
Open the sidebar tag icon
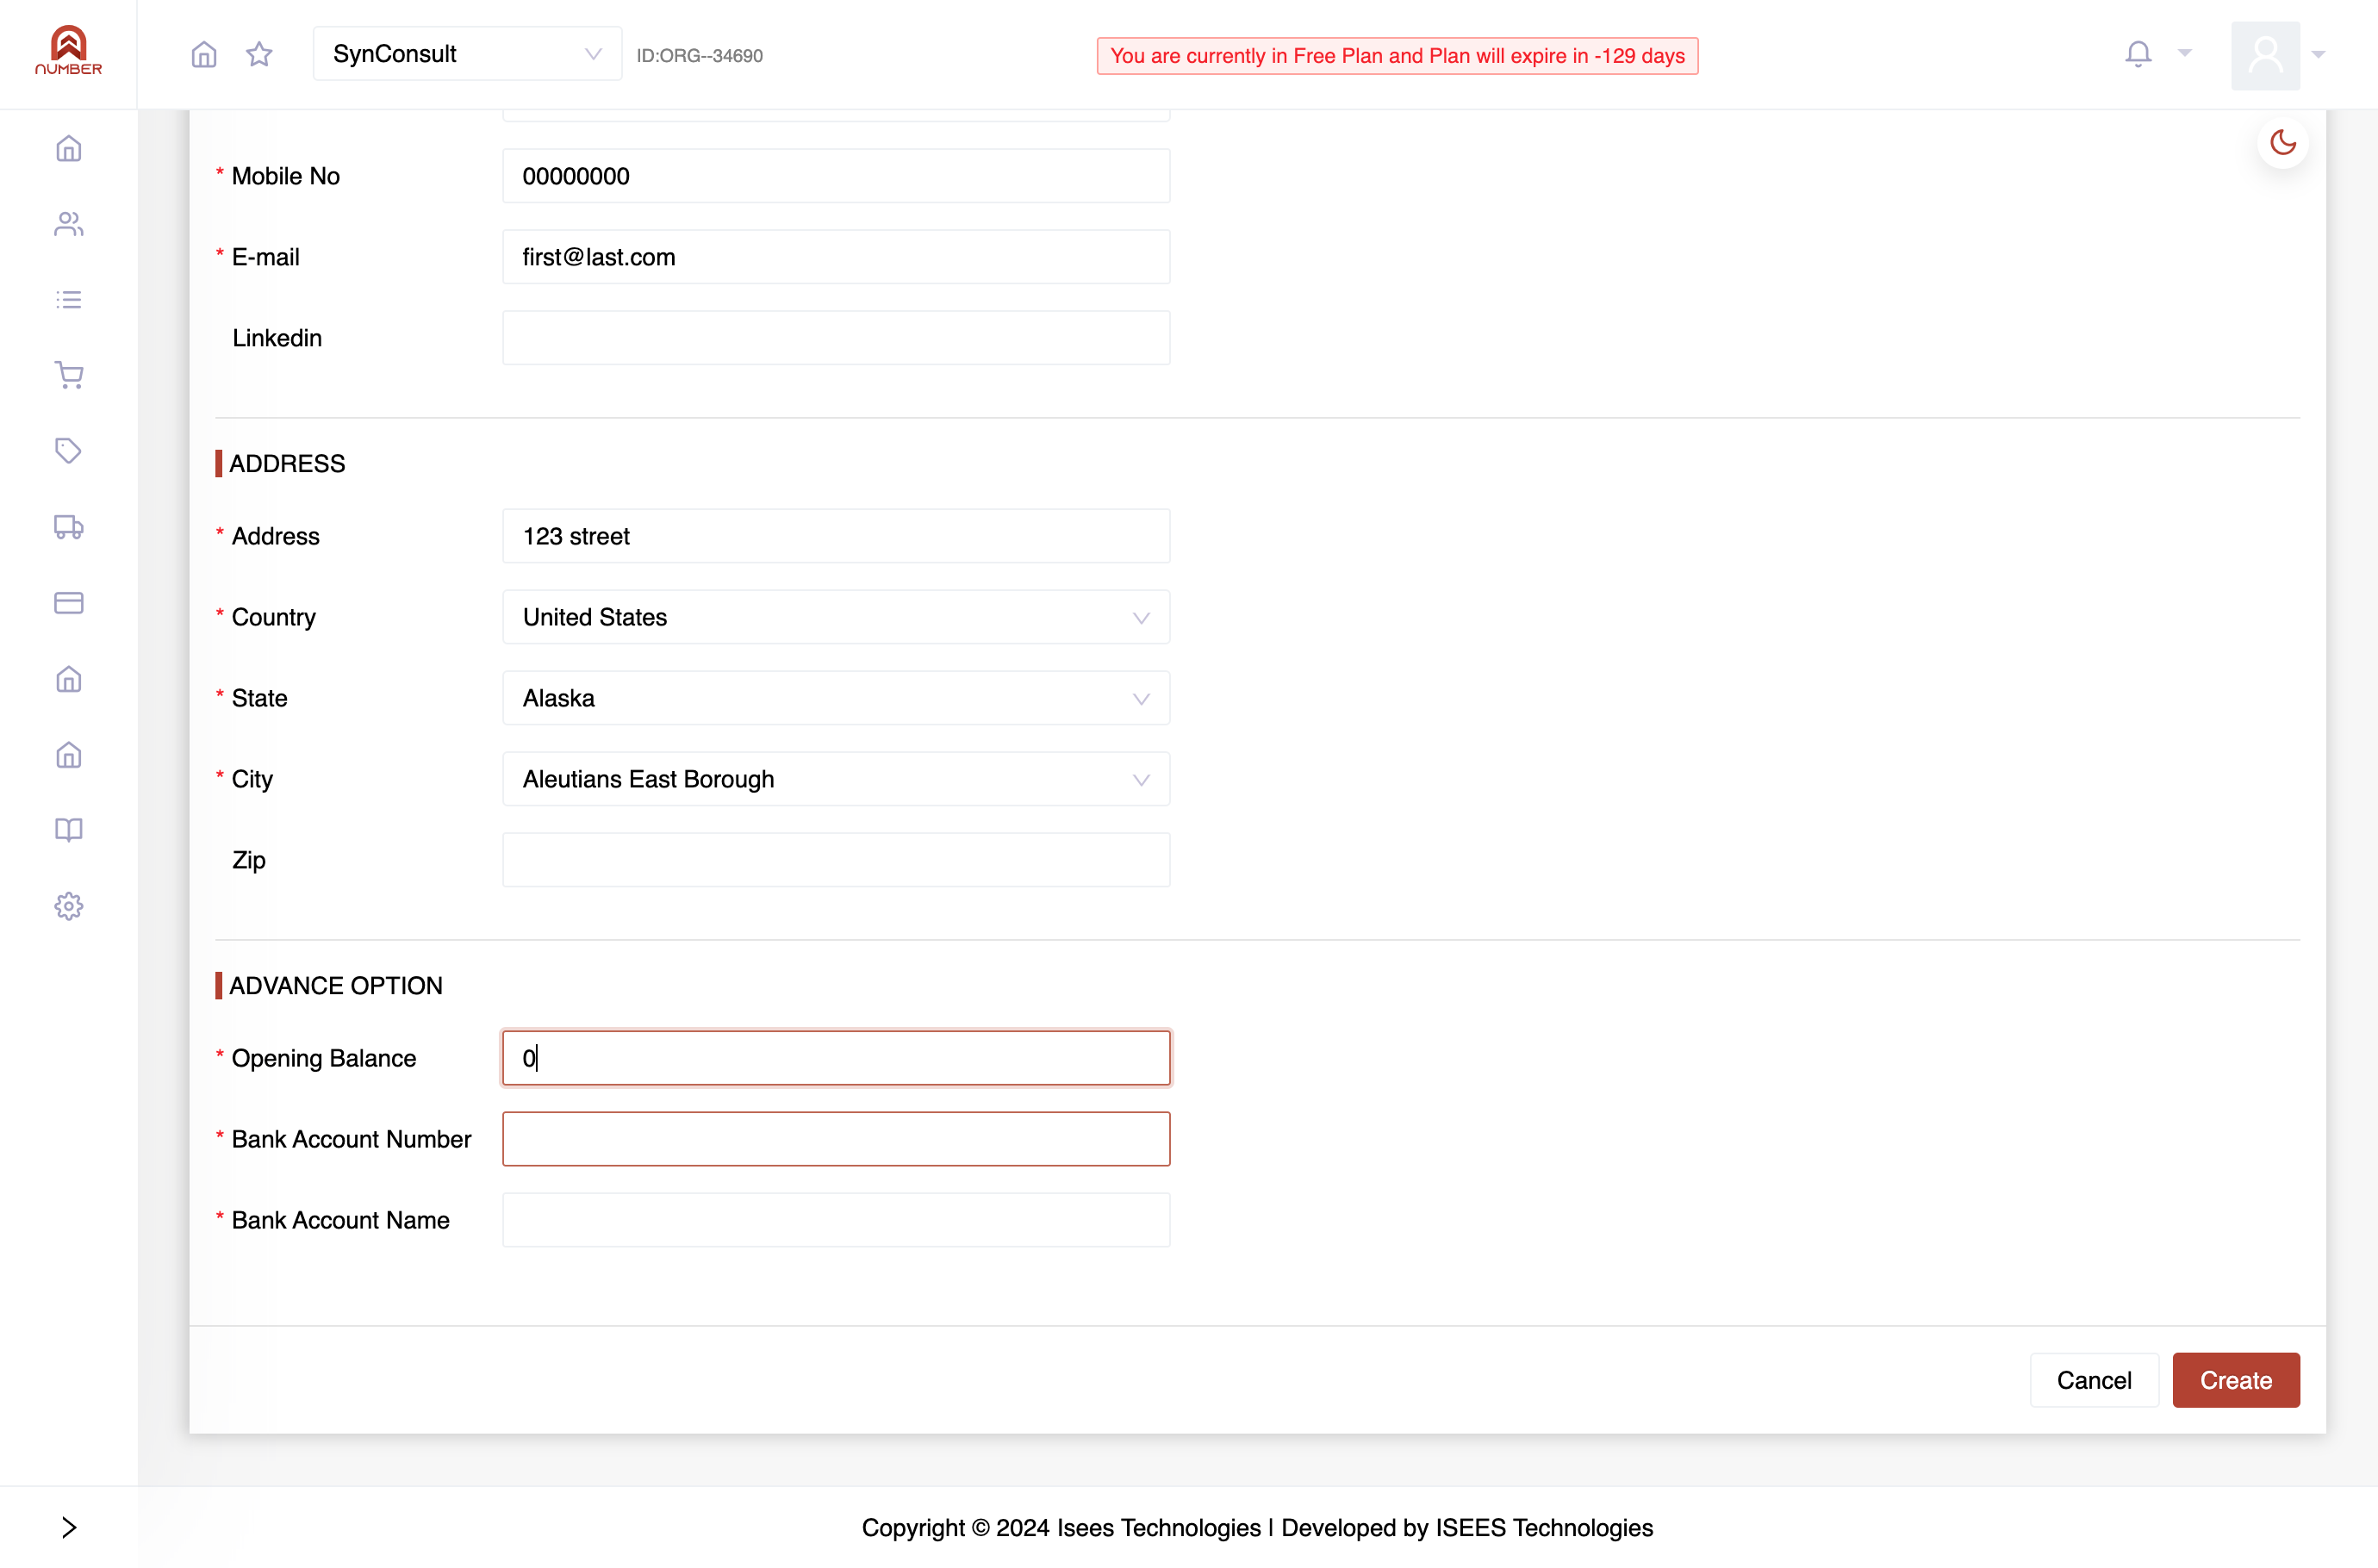(68, 451)
